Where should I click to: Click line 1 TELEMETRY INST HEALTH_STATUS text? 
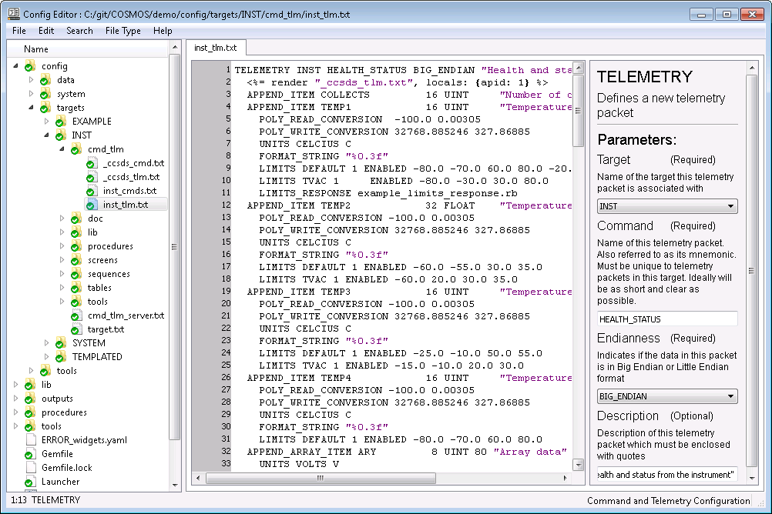tap(354, 70)
